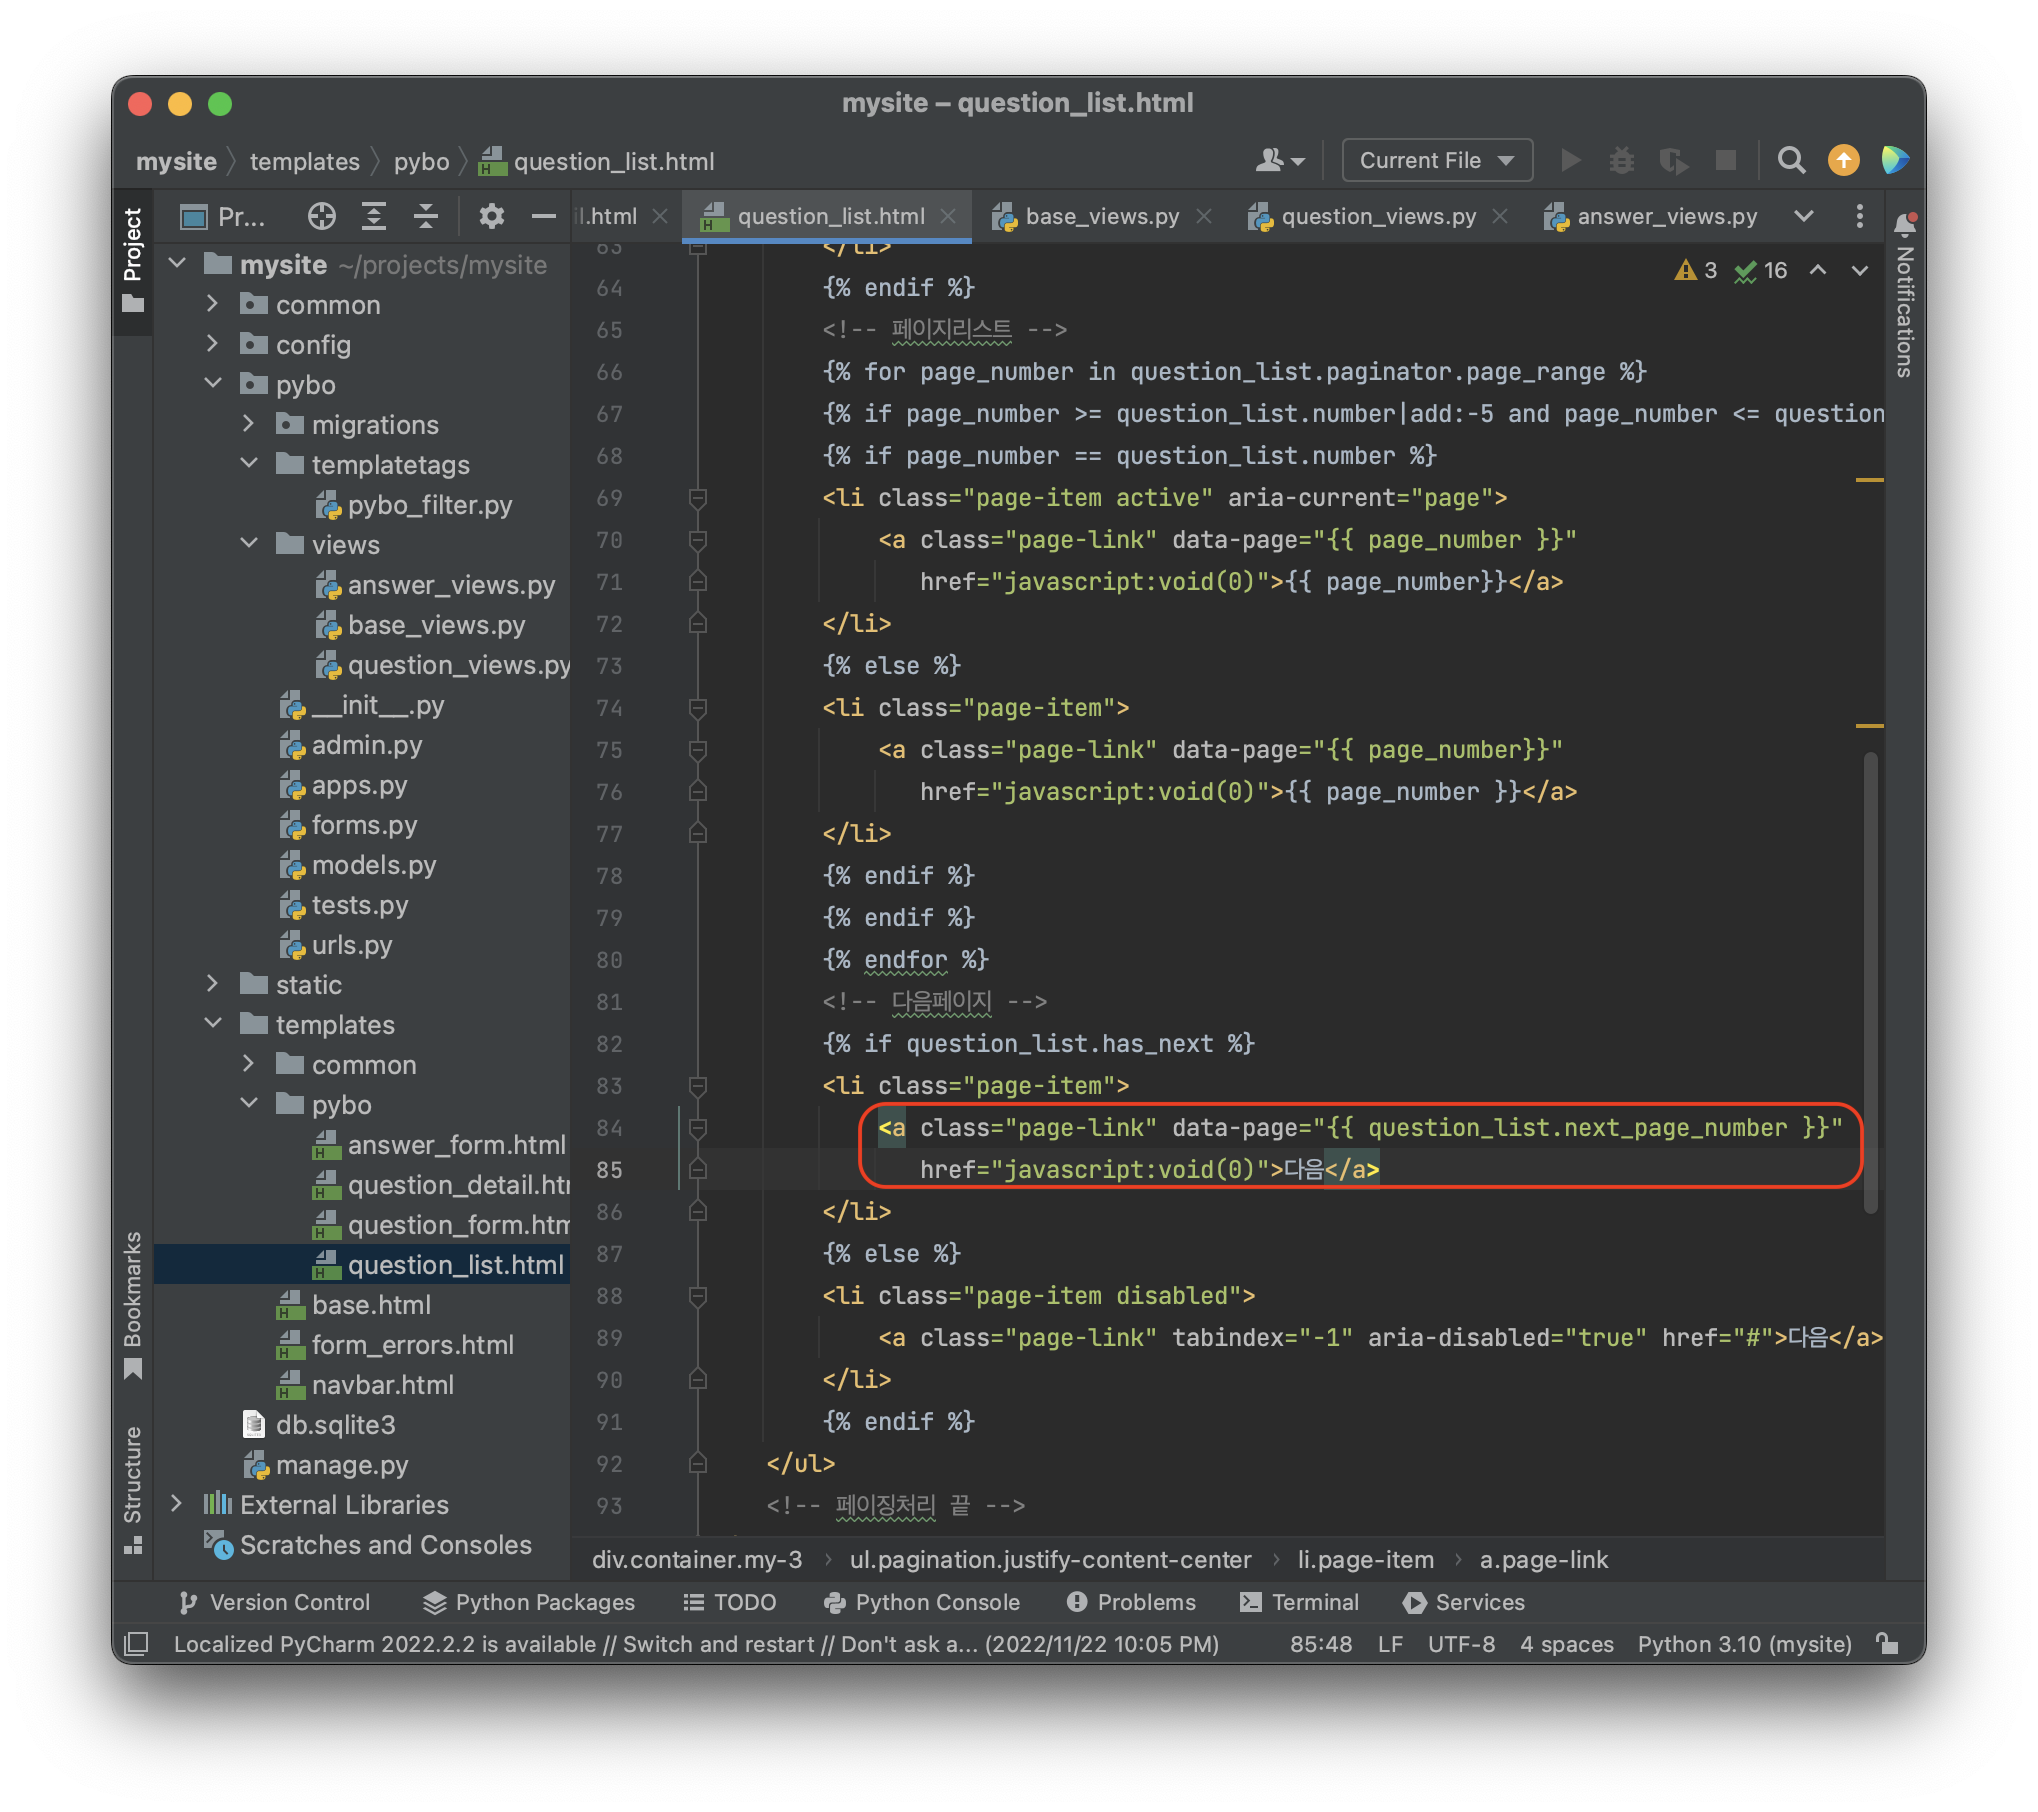Open the Notifications bell panel
This screenshot has height=1812, width=2038.
[1904, 225]
